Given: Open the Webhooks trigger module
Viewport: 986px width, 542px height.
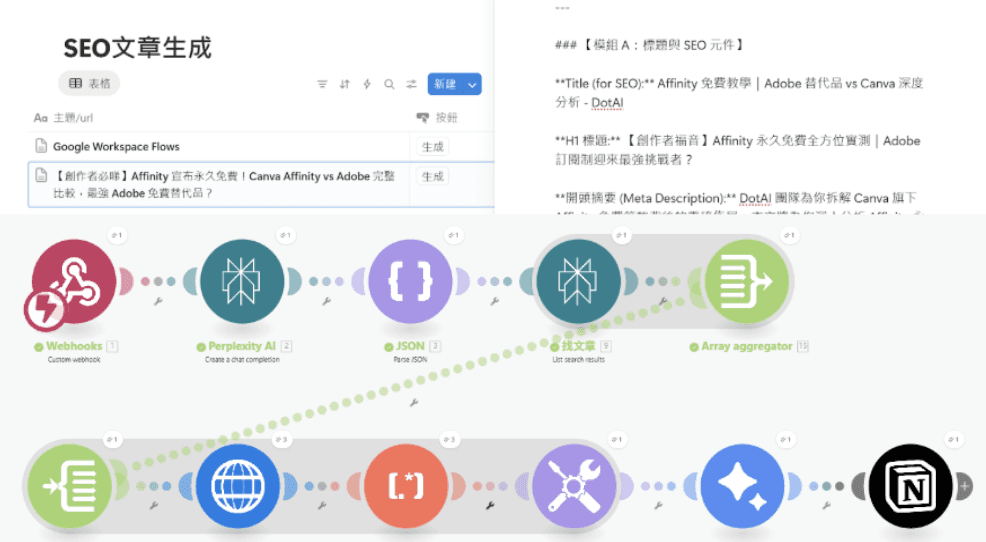Looking at the screenshot, I should click(x=74, y=281).
